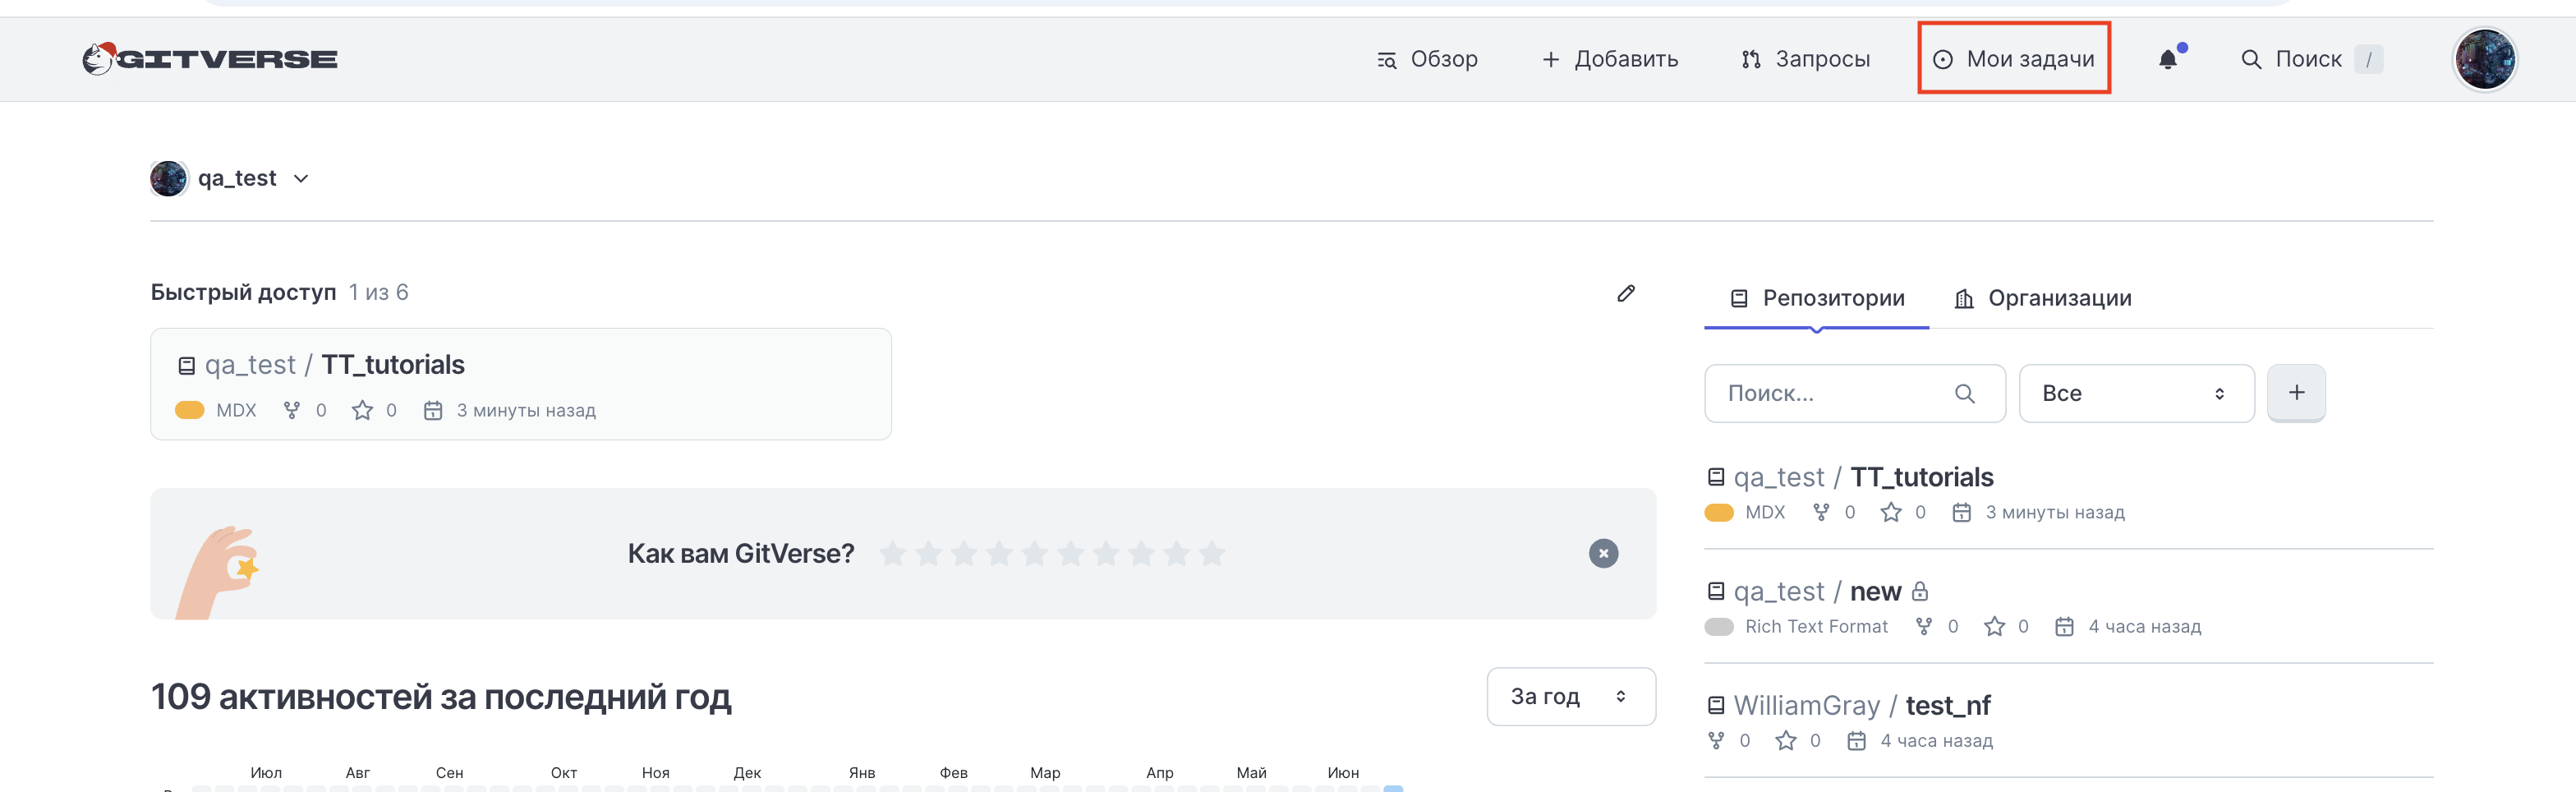This screenshot has width=2576, height=792.
Task: Click the qa_test avatar next to the username
Action: (x=168, y=178)
